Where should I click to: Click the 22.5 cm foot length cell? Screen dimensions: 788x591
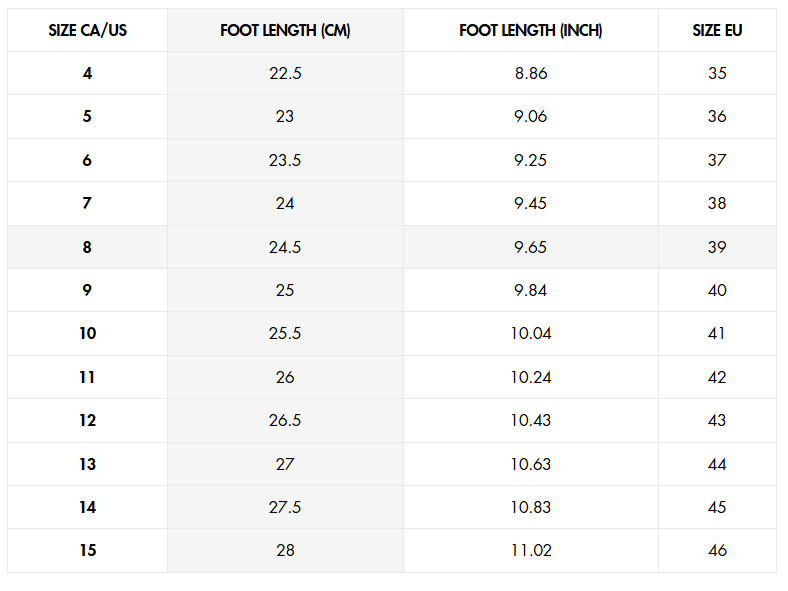coord(285,73)
